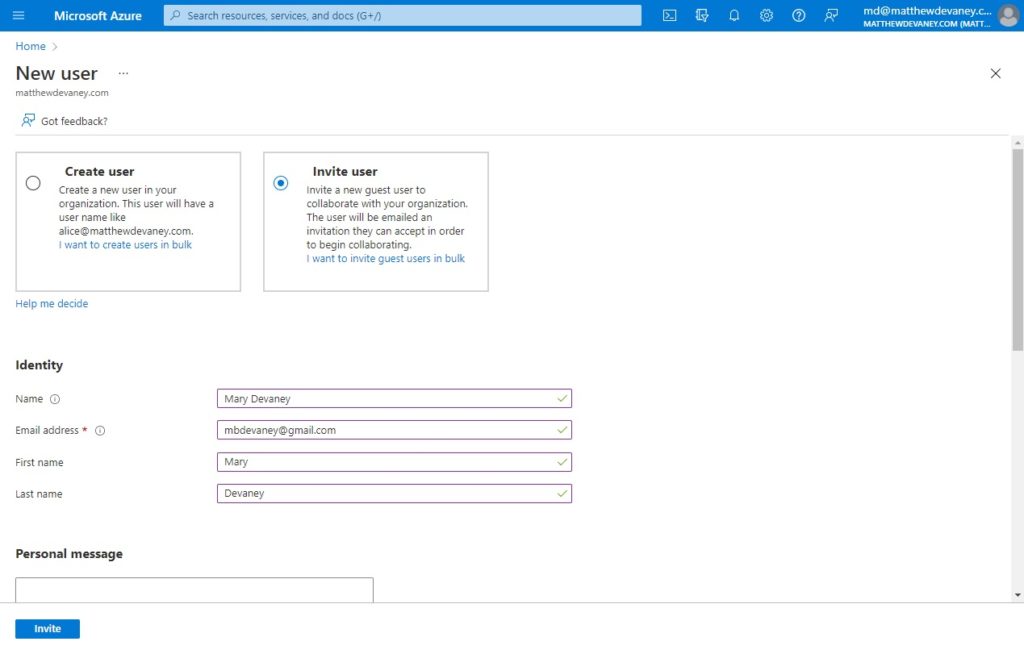This screenshot has width=1024, height=654.
Task: Select the Create user radio button
Action: tap(33, 183)
